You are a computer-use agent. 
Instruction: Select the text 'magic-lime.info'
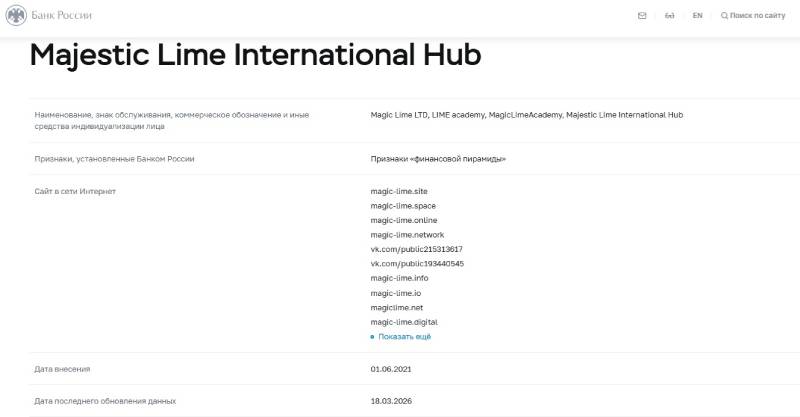click(399, 278)
